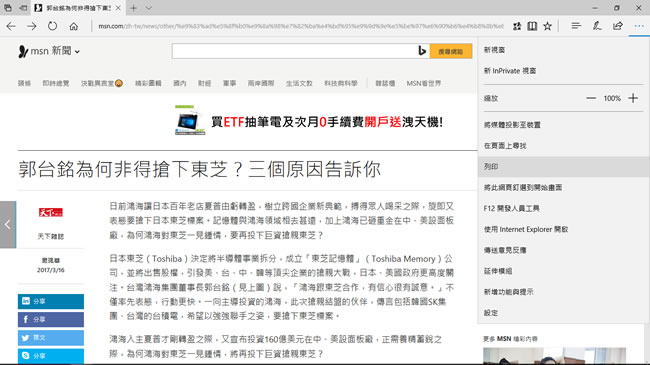Click the article headline about 郭台銘
Image resolution: width=650 pixels, height=365 pixels.
pyautogui.click(x=199, y=169)
